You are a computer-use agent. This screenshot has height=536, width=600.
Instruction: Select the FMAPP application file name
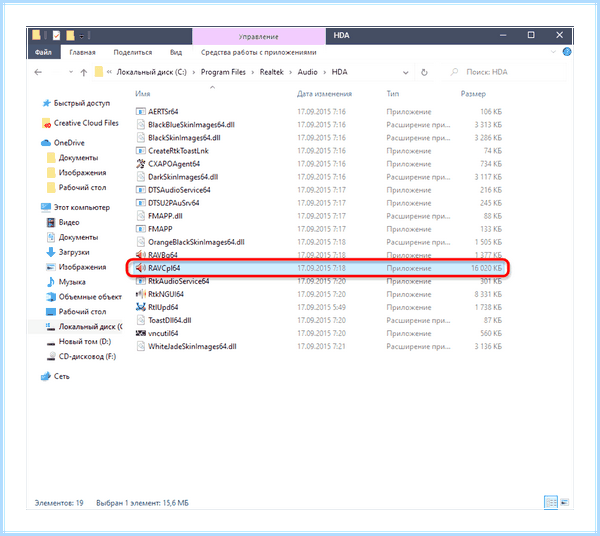point(160,229)
